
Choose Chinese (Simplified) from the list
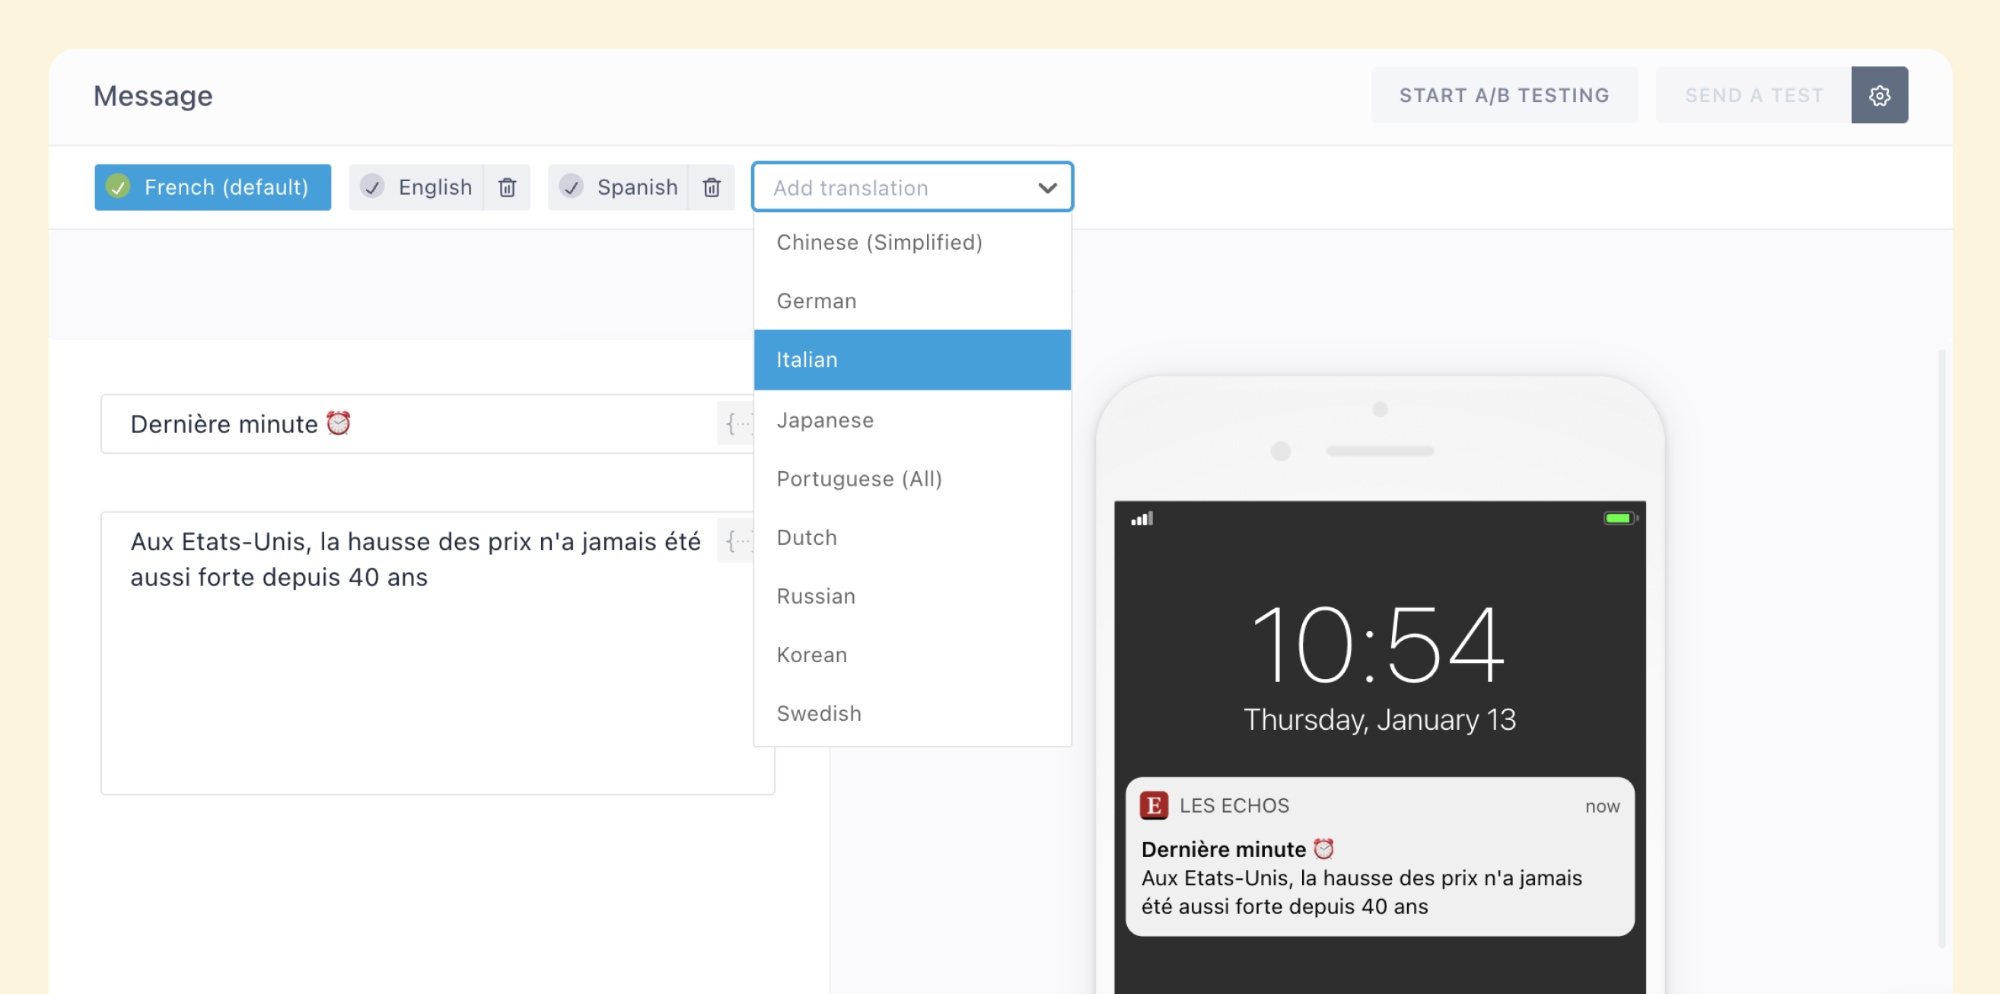[912, 242]
